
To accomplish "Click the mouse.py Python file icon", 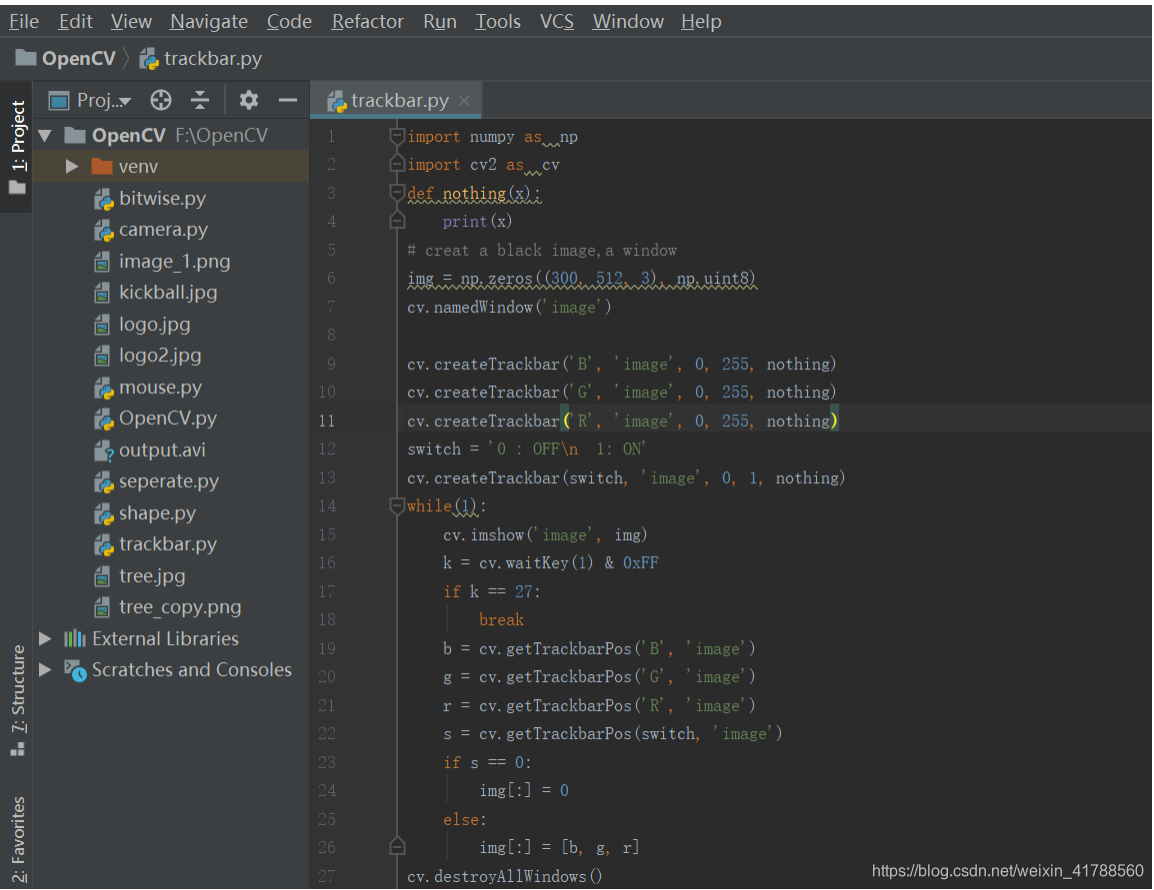I will click(x=103, y=388).
